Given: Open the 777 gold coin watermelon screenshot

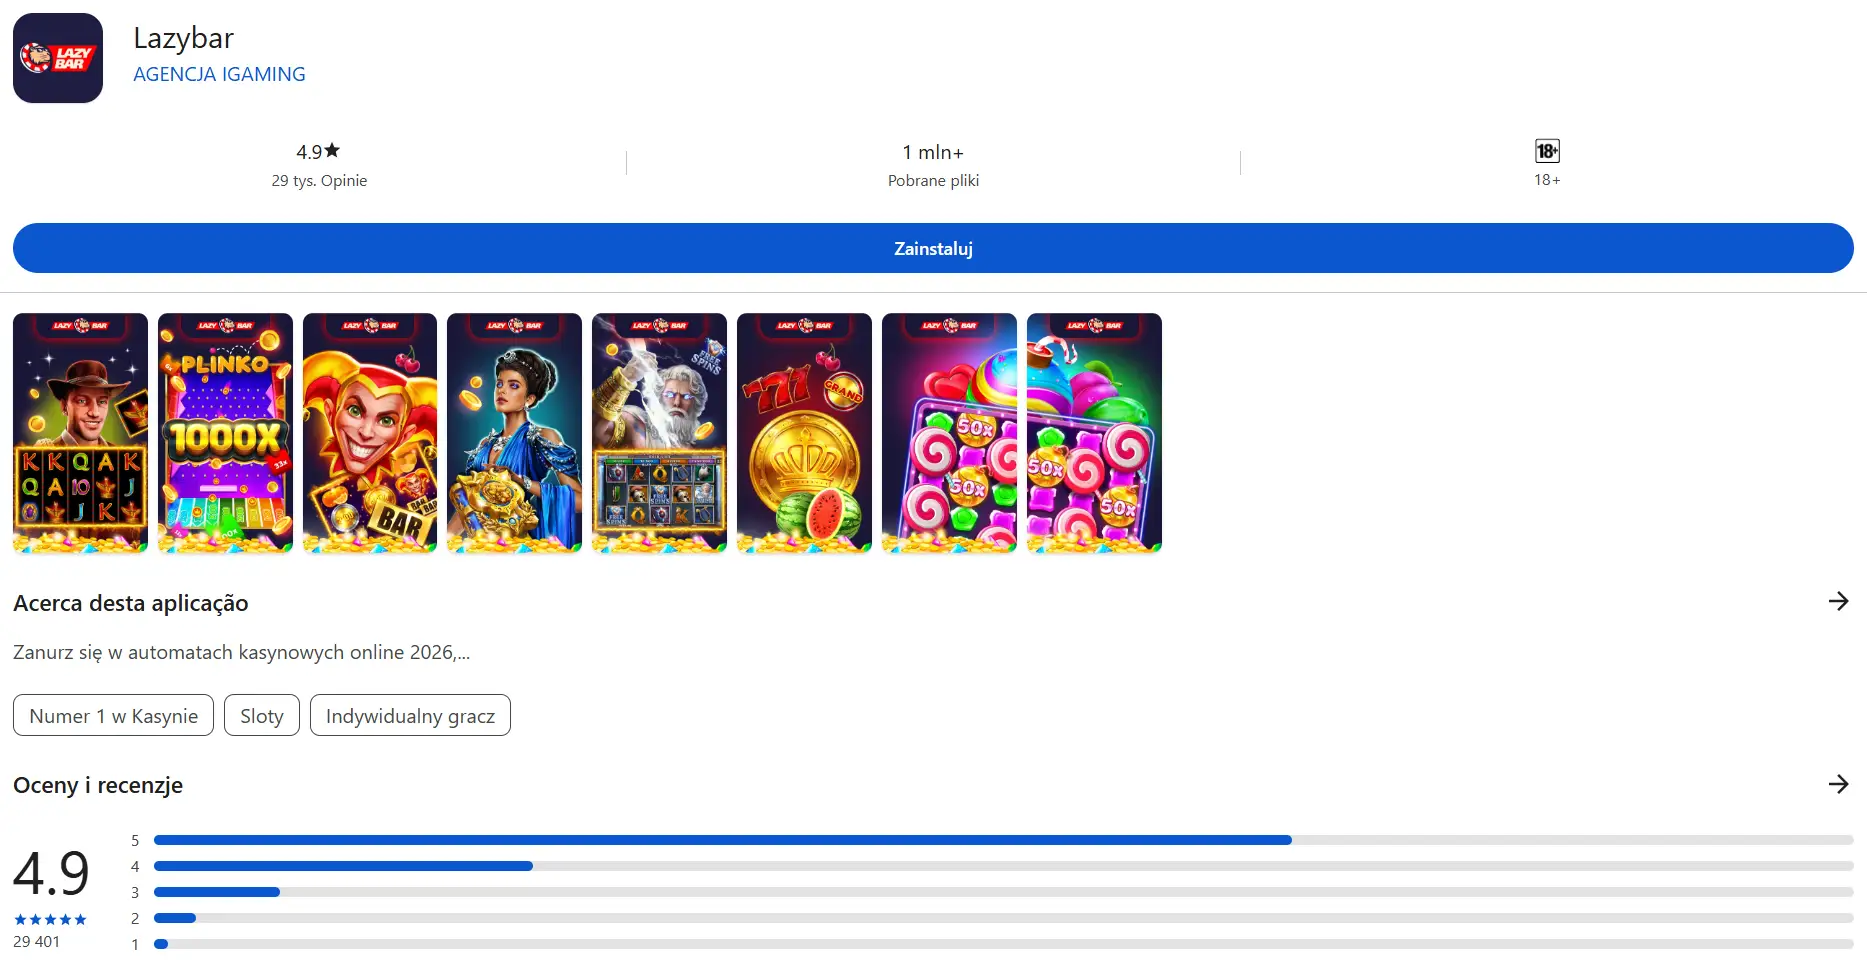Looking at the screenshot, I should click(x=804, y=433).
